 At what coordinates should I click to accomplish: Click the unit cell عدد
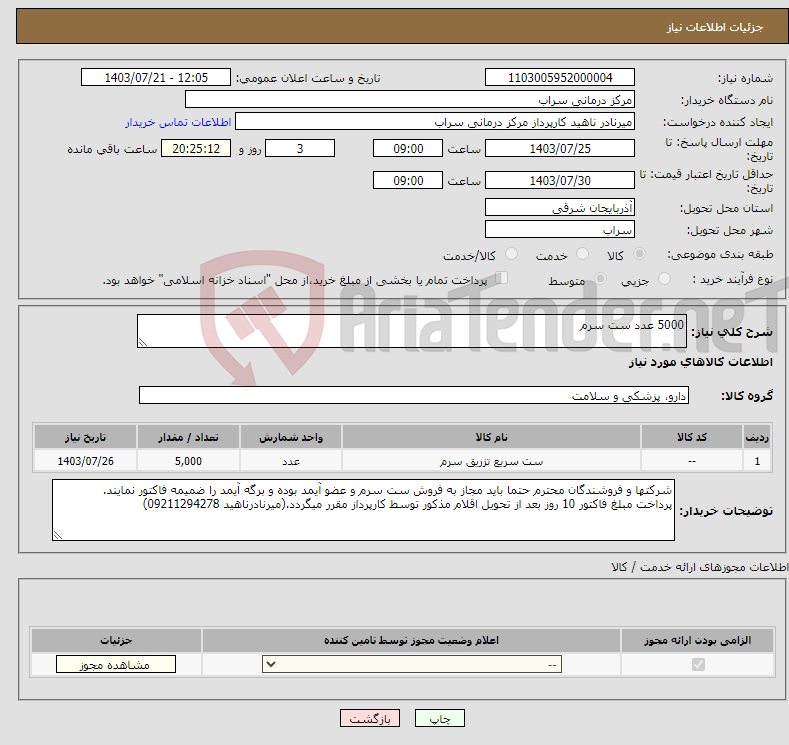point(291,461)
